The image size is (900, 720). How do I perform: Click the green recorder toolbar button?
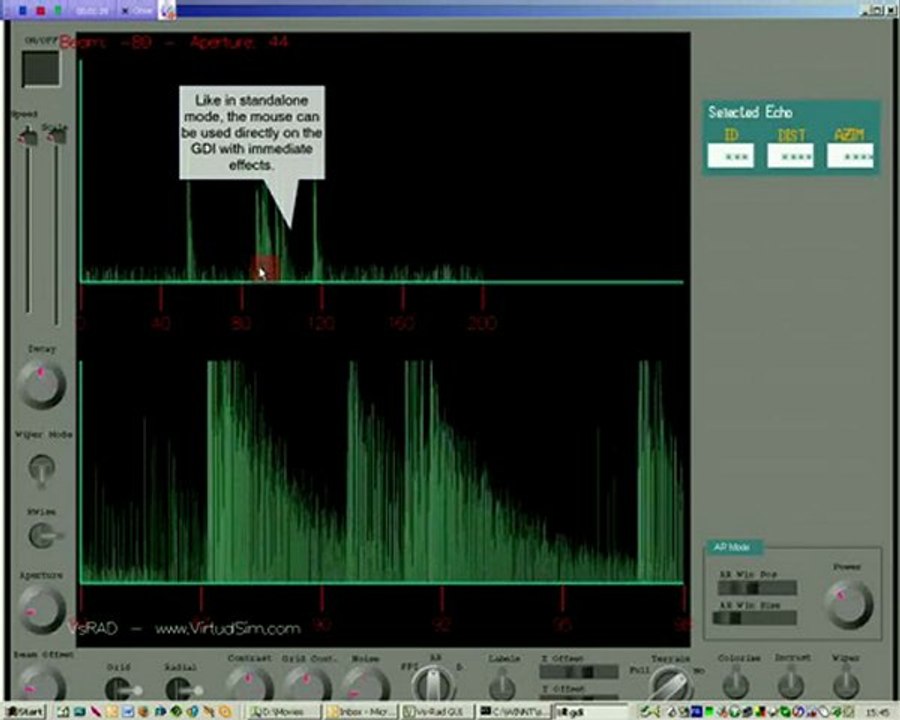(x=58, y=10)
